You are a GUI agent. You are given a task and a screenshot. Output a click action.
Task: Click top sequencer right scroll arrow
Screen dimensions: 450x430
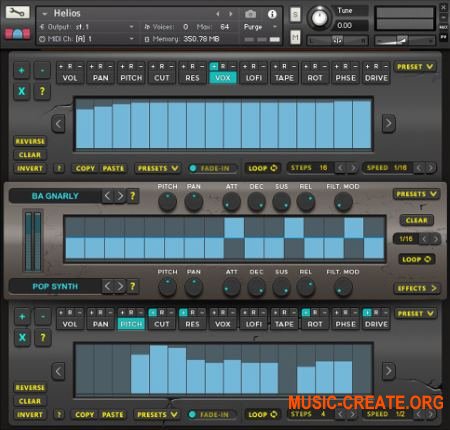(388, 124)
